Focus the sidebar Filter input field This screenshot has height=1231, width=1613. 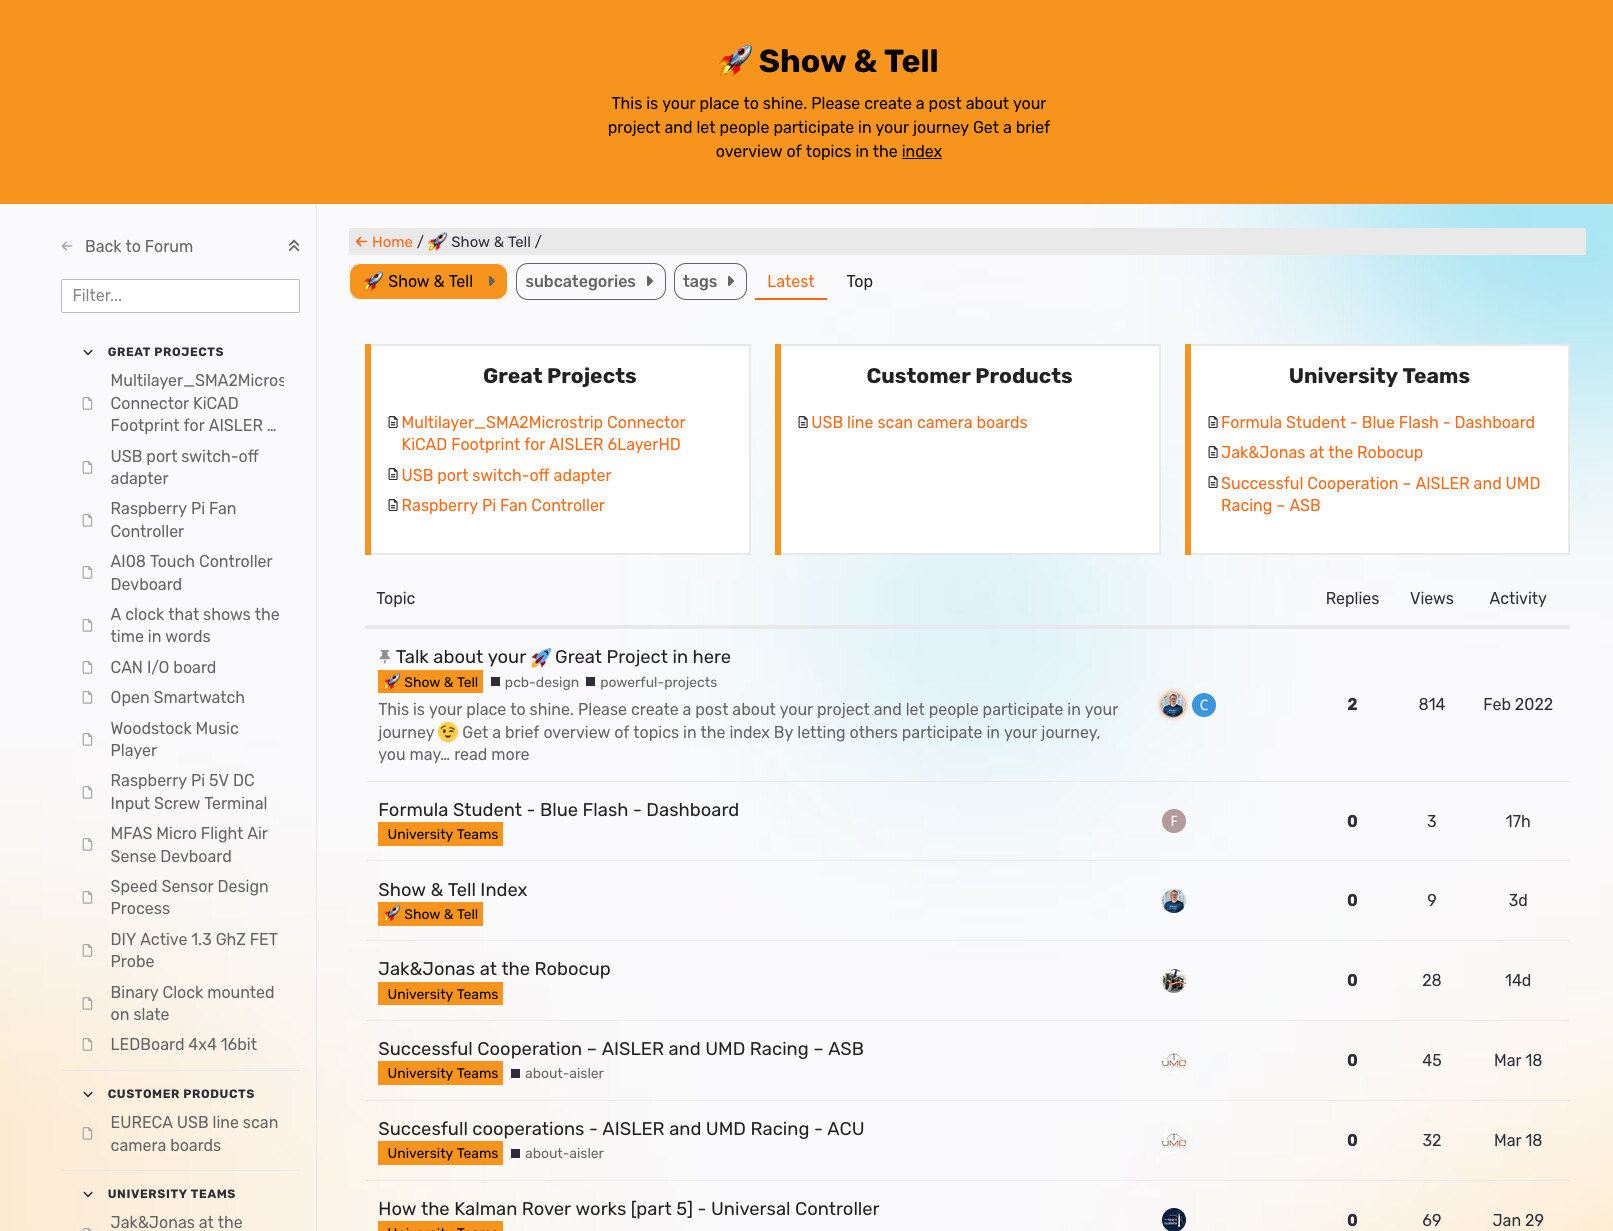coord(180,296)
